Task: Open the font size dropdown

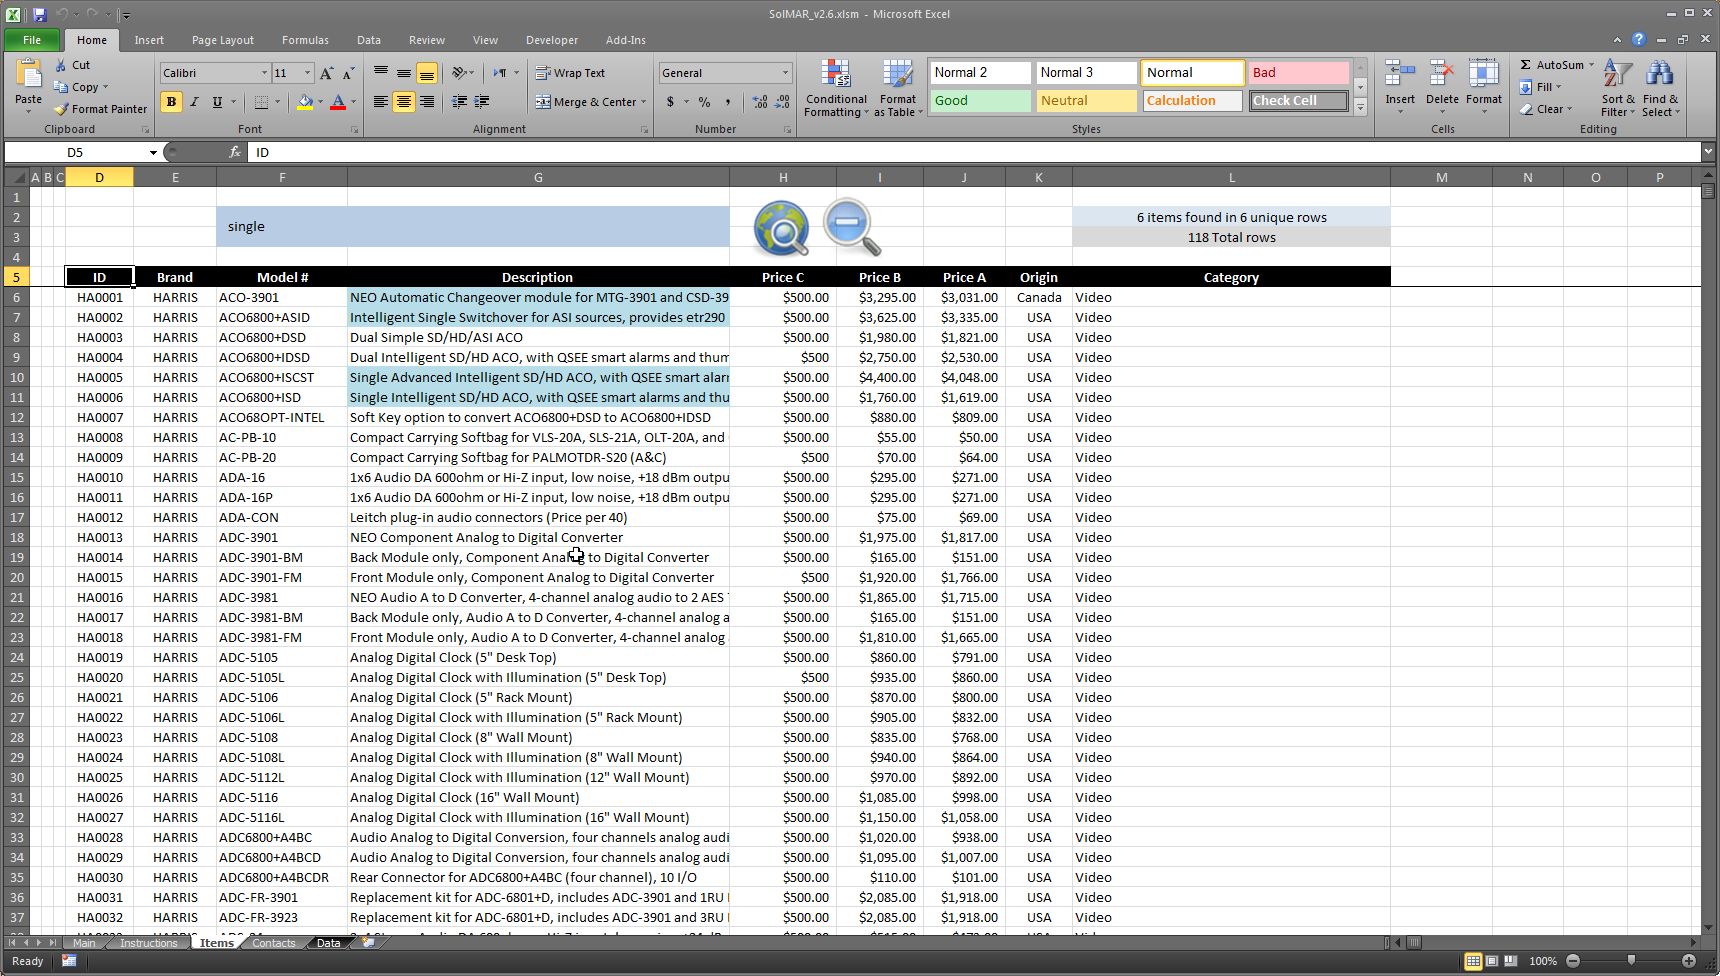Action: [307, 73]
